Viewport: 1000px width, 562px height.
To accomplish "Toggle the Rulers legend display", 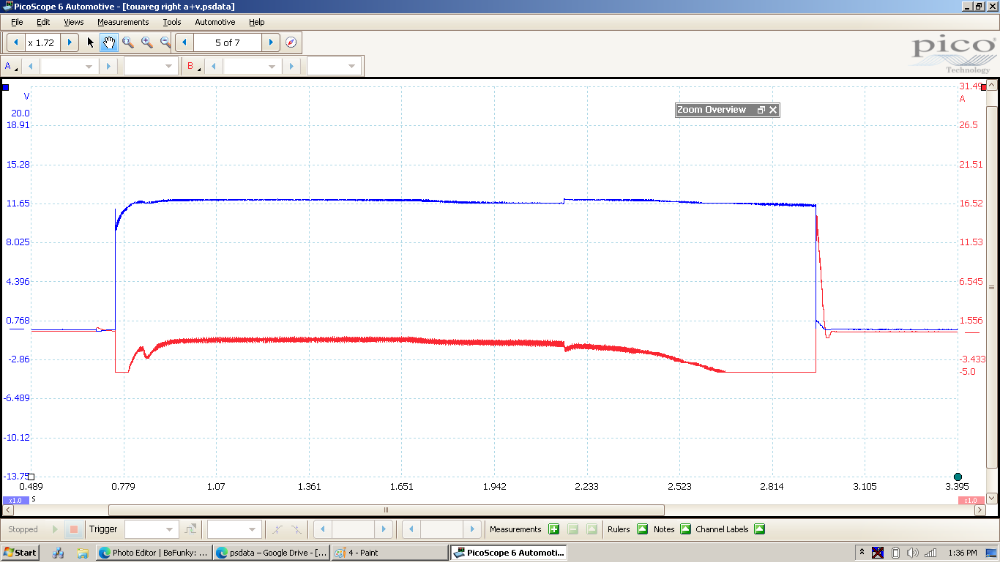I will coord(642,529).
